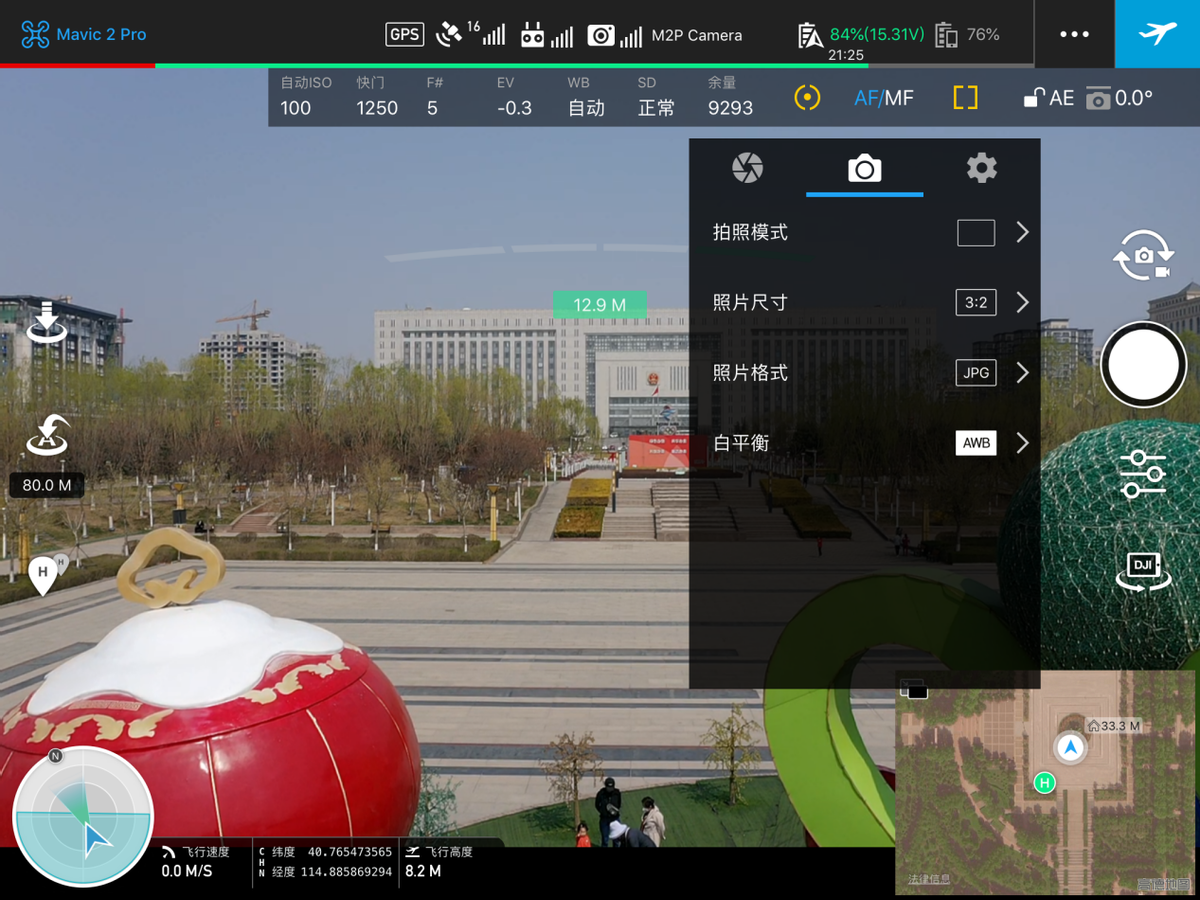Tap the gimbal angle 0.0° indicator
Screen dimensions: 1200x900
1120,98
